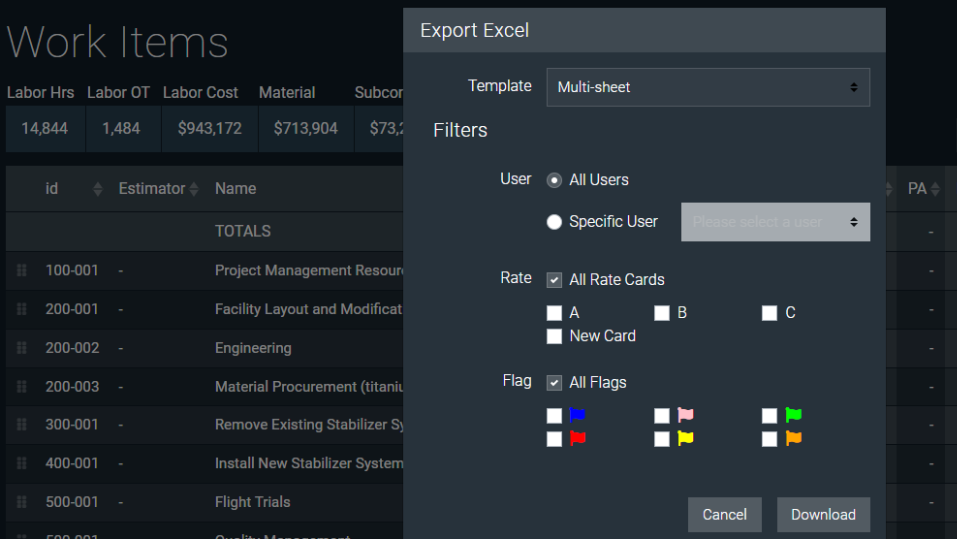Click the orange flag icon

(793, 438)
